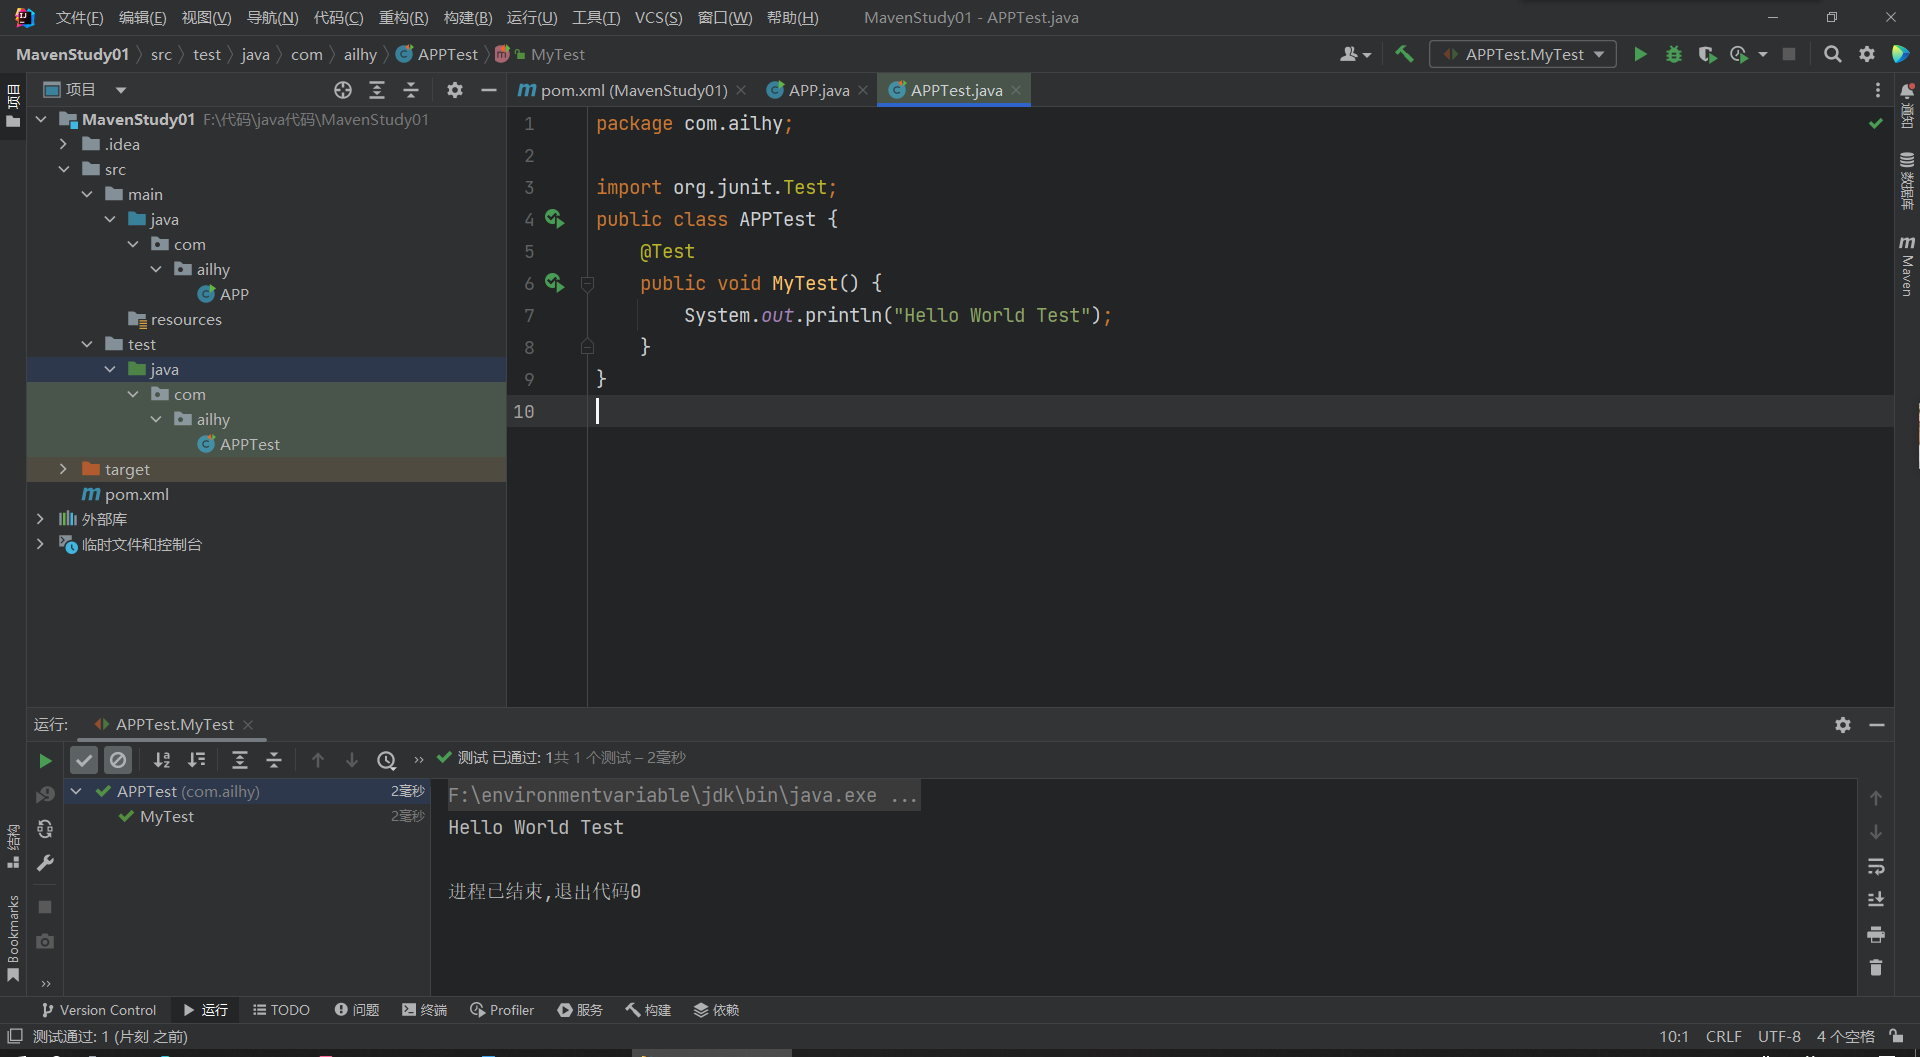
Task: Collapse all nodes in project tree
Action: pyautogui.click(x=411, y=90)
